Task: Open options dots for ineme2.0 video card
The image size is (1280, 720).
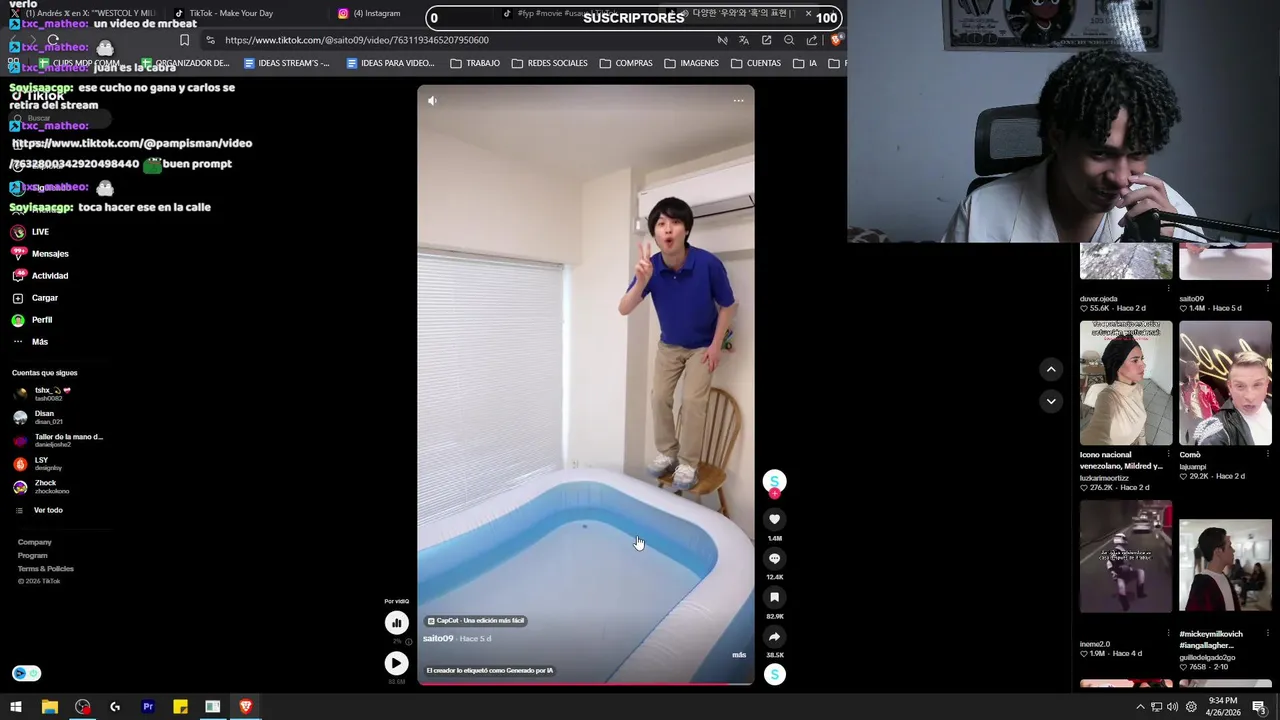Action: tap(1169, 634)
